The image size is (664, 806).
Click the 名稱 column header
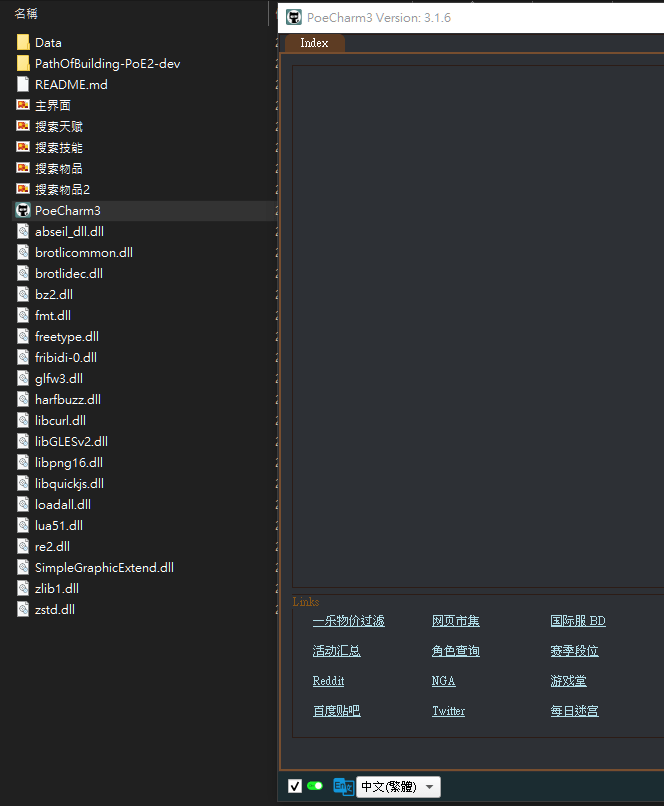click(x=26, y=13)
